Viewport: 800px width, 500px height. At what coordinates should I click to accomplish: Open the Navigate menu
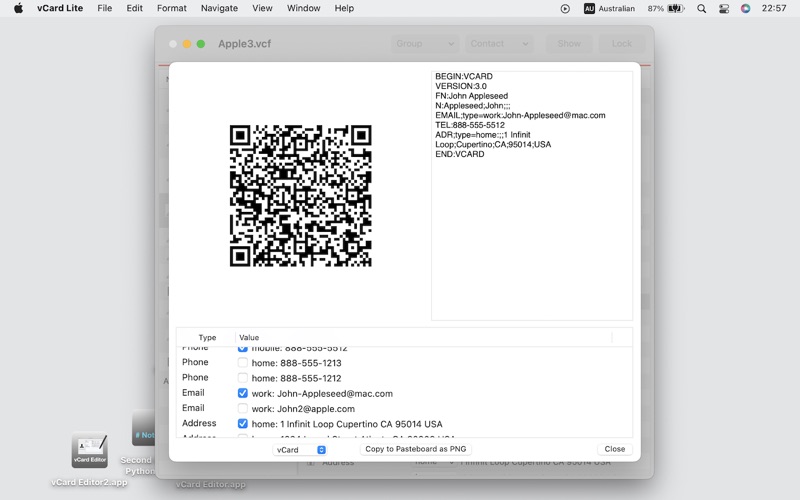coord(219,8)
